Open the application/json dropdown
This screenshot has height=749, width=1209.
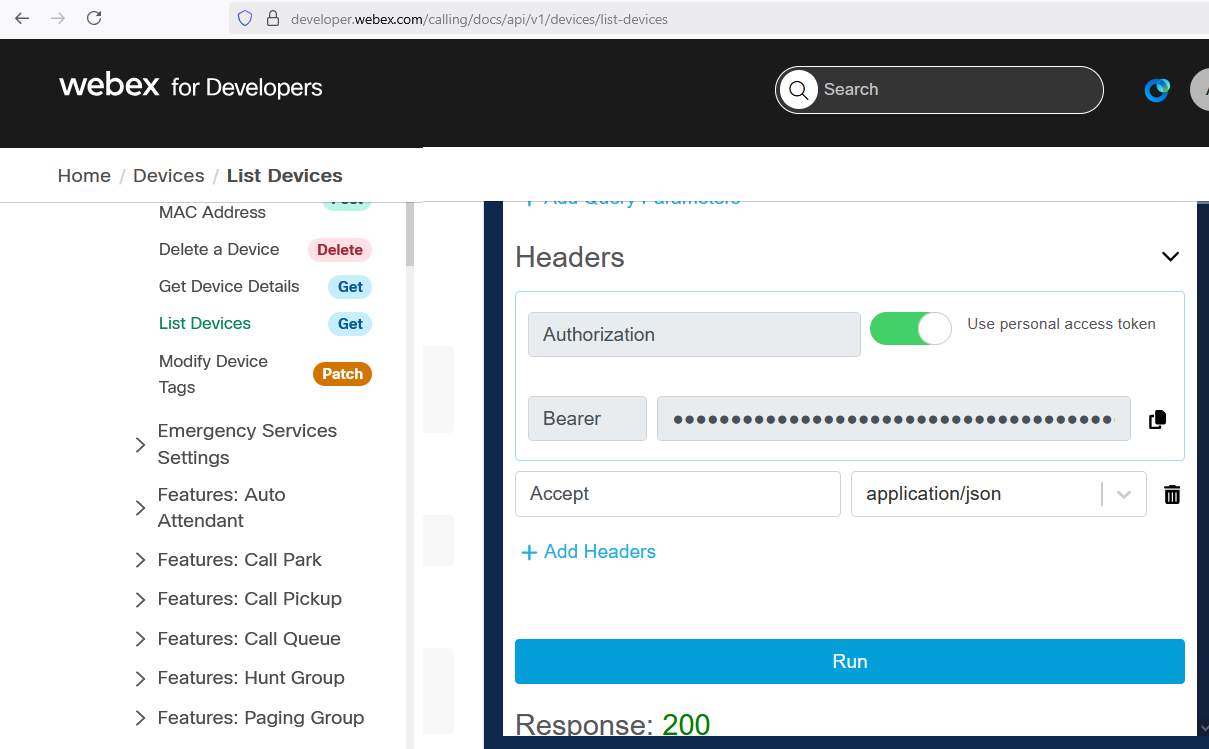point(1124,494)
